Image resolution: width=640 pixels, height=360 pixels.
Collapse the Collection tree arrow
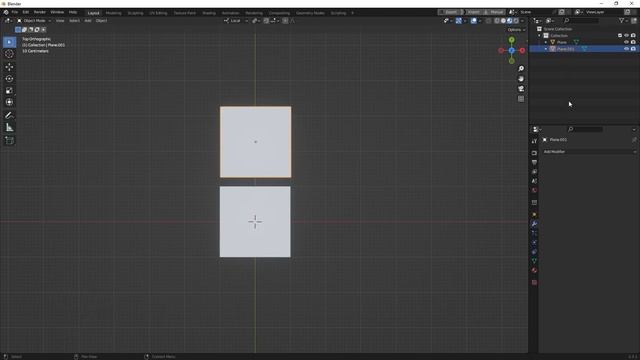coord(539,36)
